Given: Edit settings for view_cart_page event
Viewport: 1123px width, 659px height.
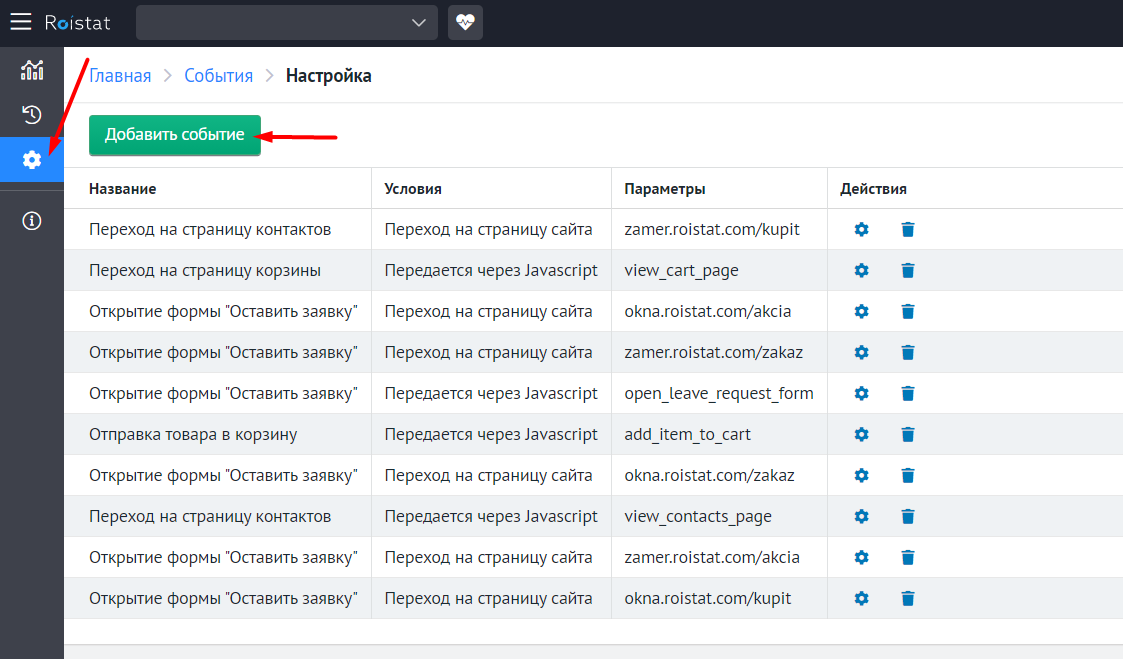Looking at the screenshot, I should 862,270.
